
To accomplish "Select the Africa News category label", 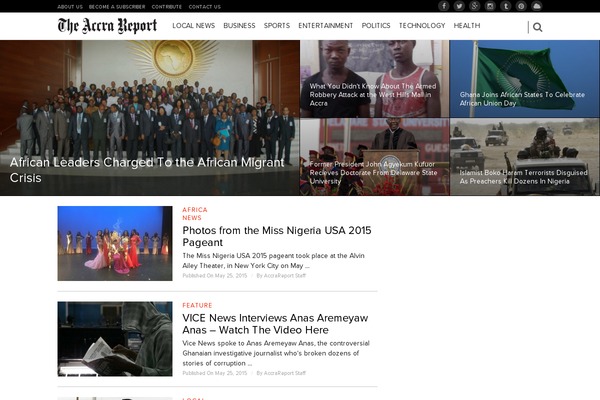I will pos(195,214).
